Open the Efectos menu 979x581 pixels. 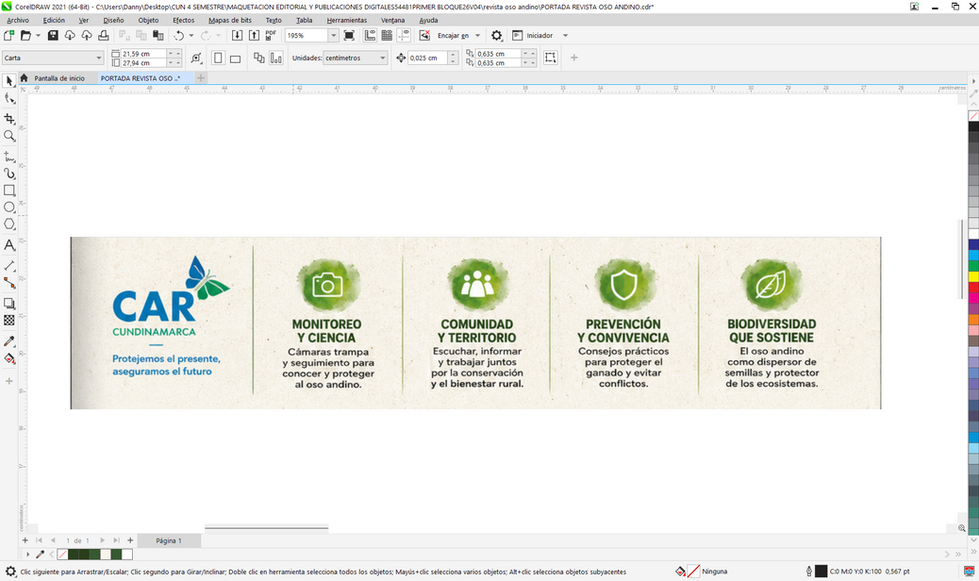(184, 20)
